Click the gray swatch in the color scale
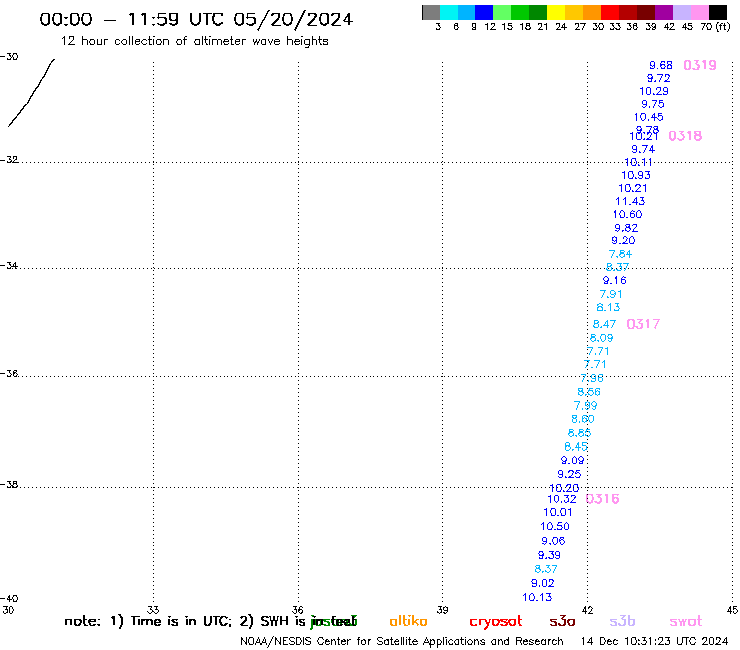This screenshot has height=650, width=740. tap(431, 12)
